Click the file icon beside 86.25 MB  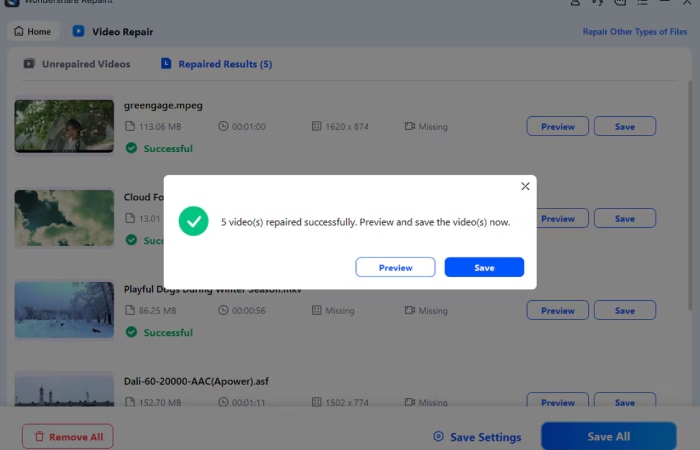pos(130,310)
